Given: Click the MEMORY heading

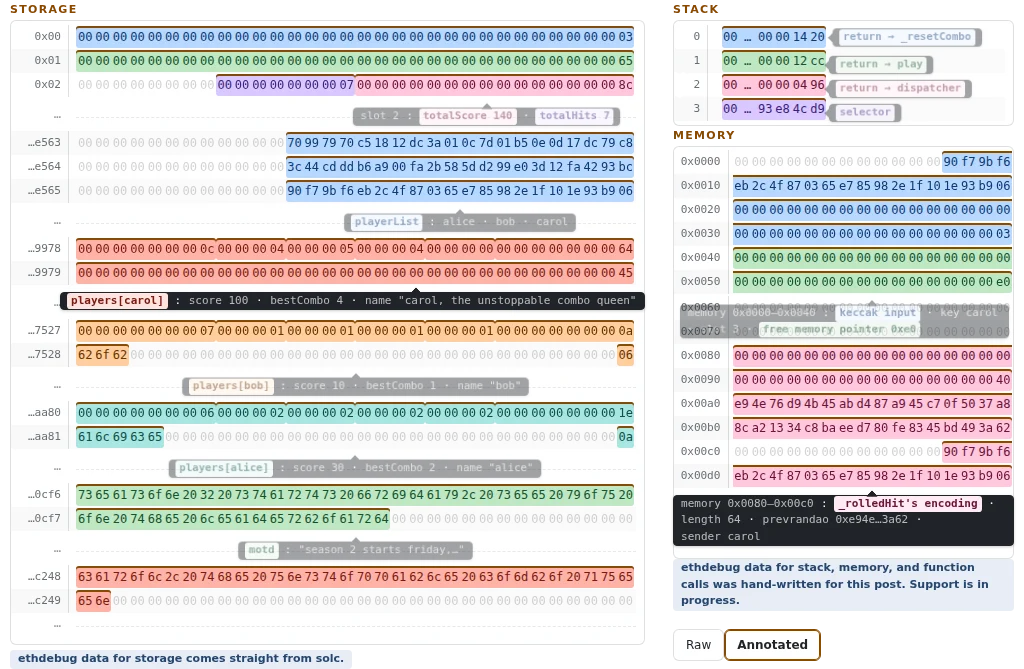Looking at the screenshot, I should click(704, 135).
